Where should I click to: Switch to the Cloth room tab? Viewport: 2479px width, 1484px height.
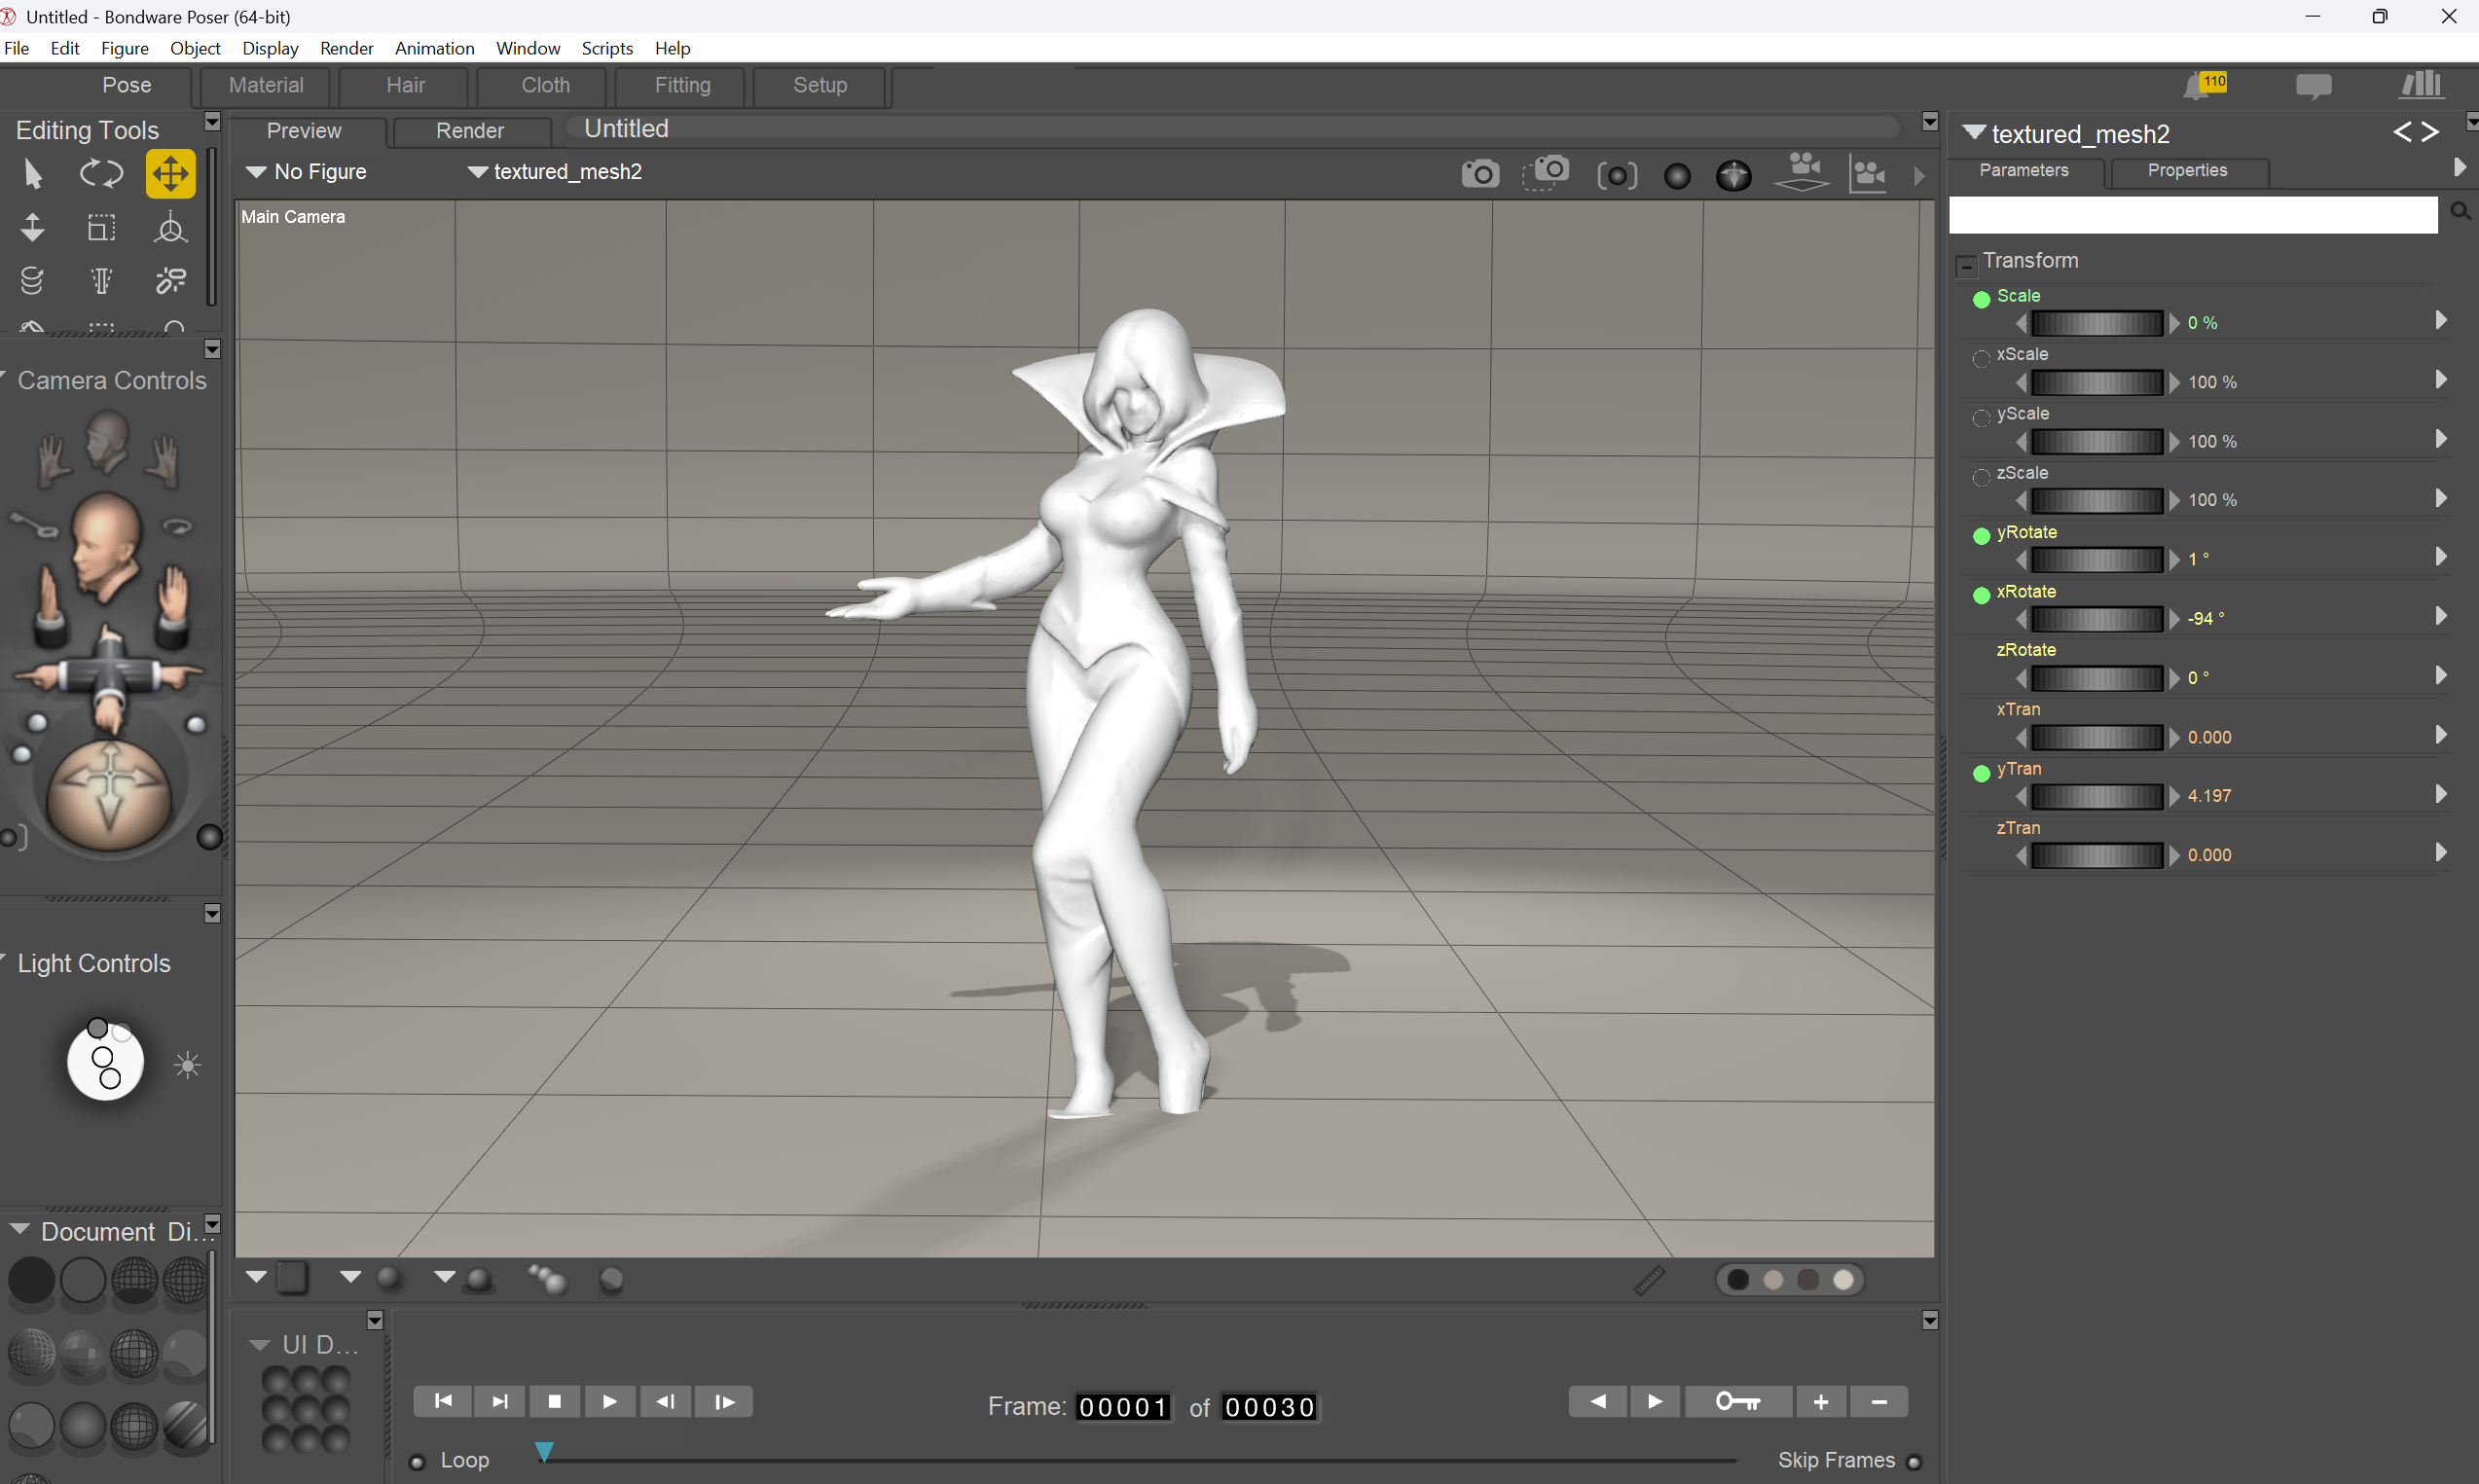546,86
